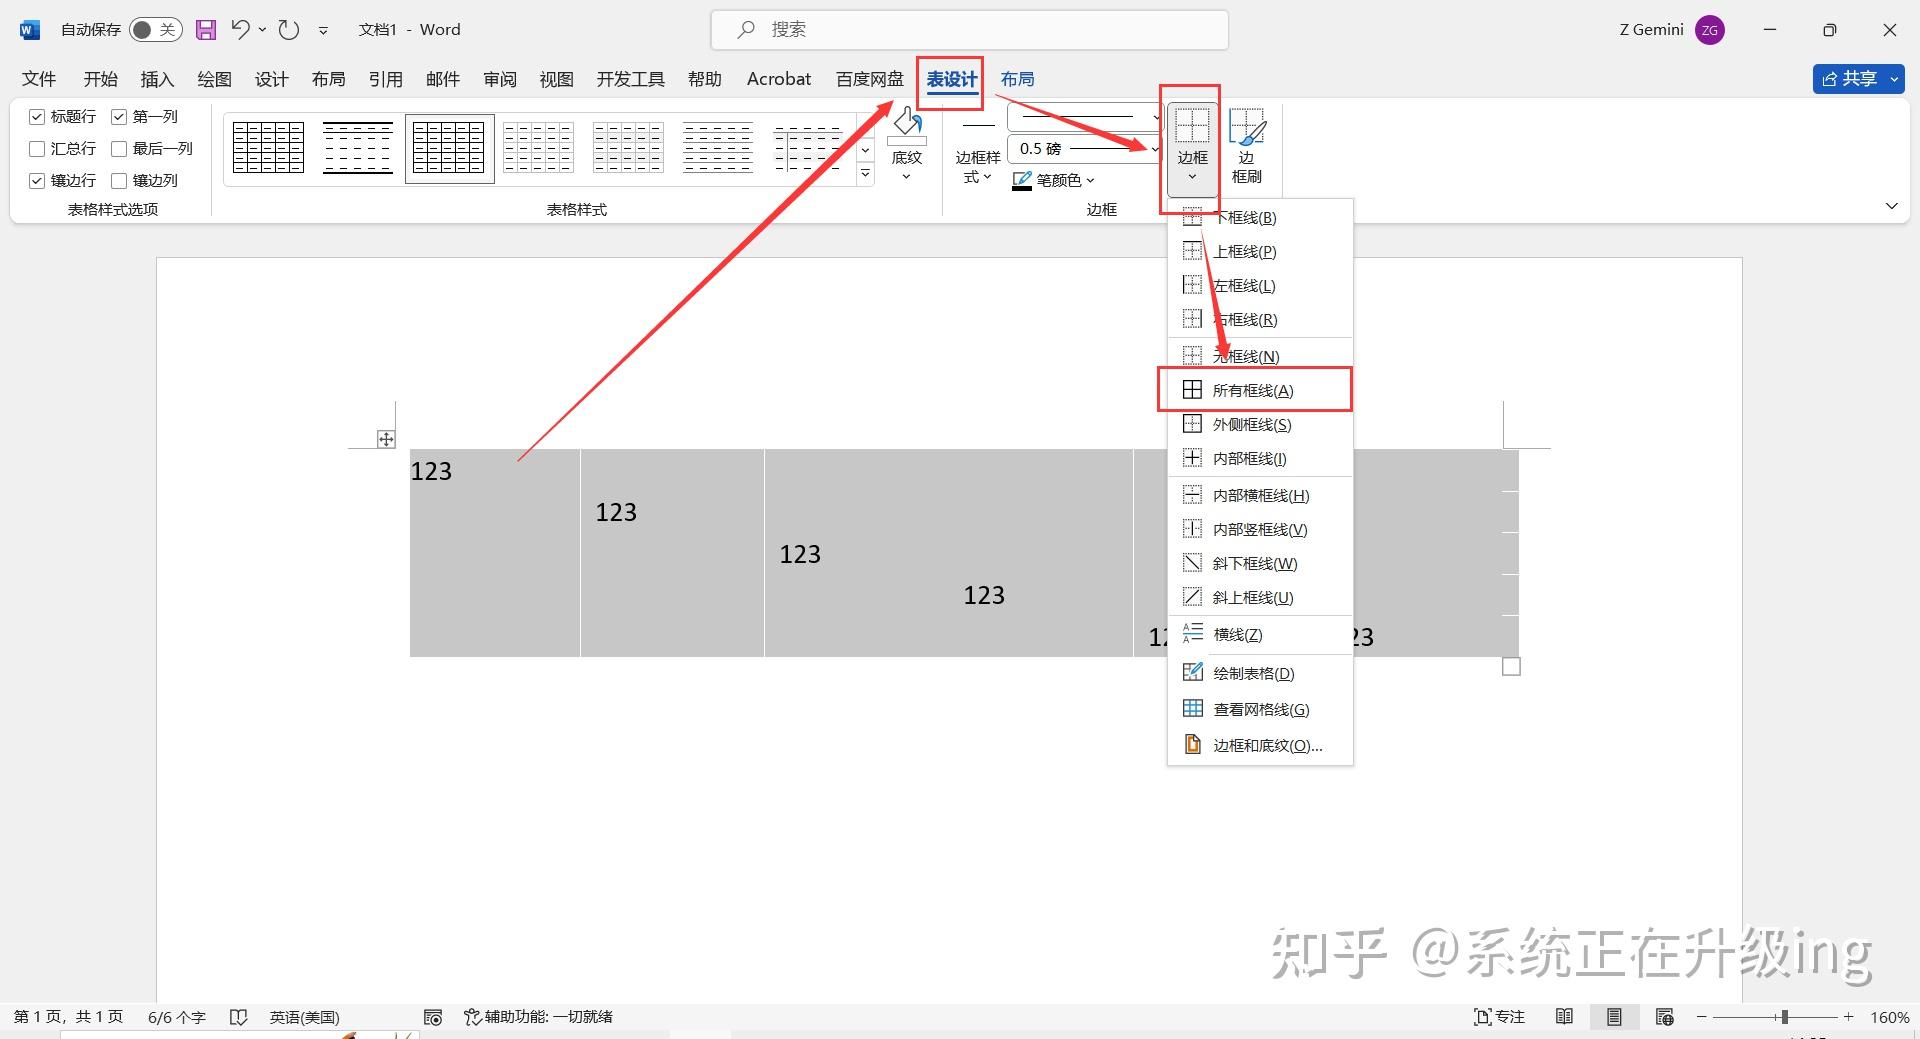The image size is (1920, 1039).
Task: Click the Redo icon
Action: click(289, 30)
